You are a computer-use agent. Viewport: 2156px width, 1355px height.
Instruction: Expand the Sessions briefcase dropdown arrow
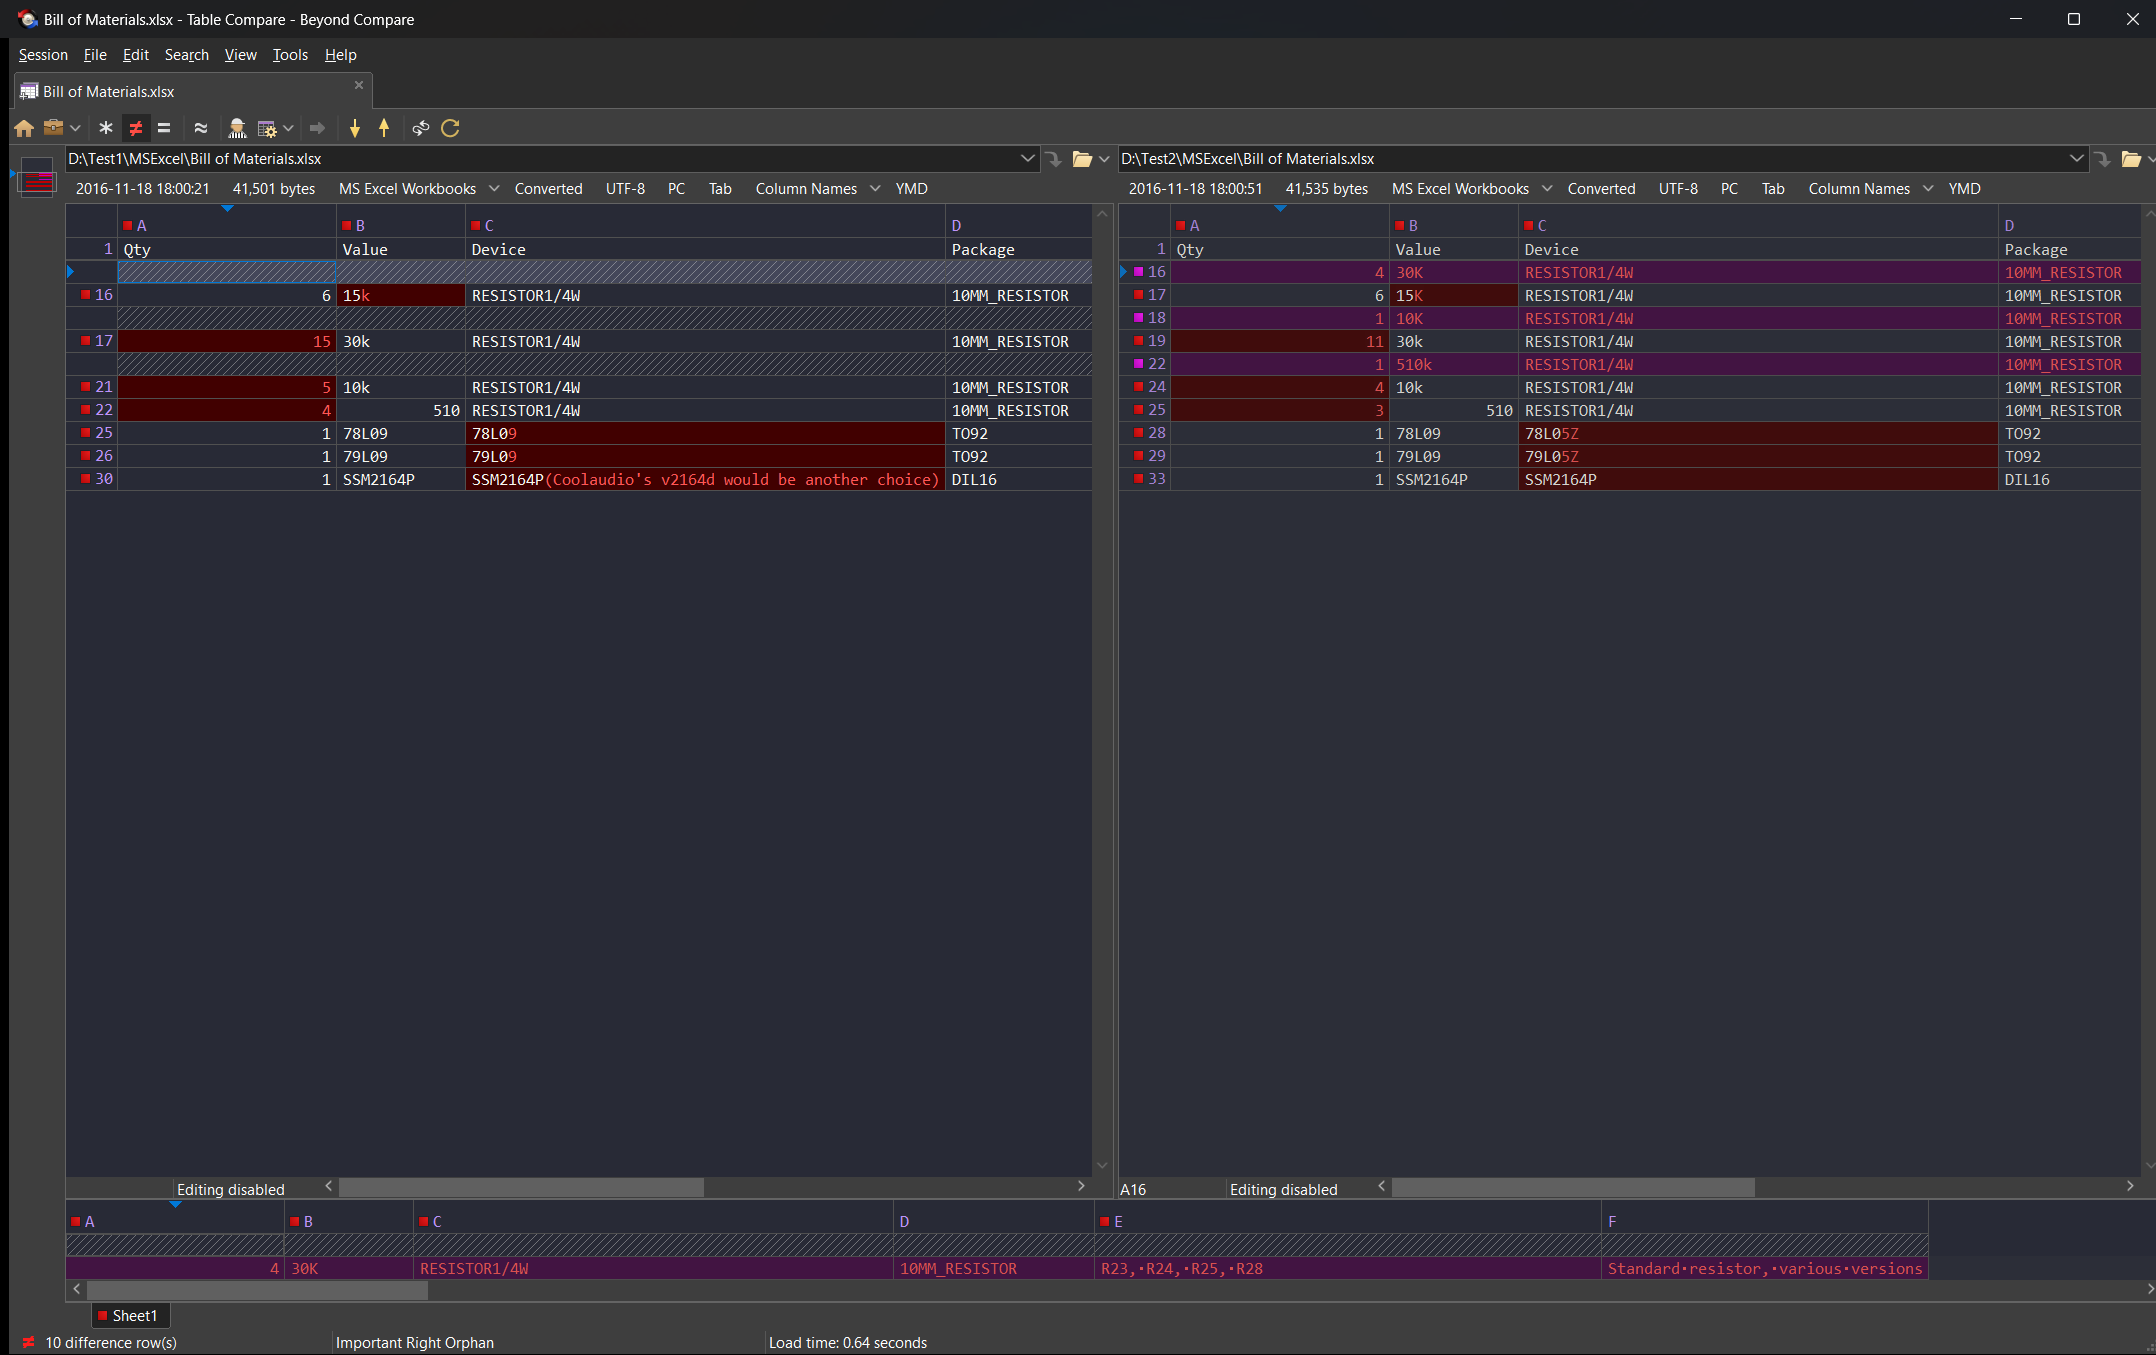[x=75, y=128]
